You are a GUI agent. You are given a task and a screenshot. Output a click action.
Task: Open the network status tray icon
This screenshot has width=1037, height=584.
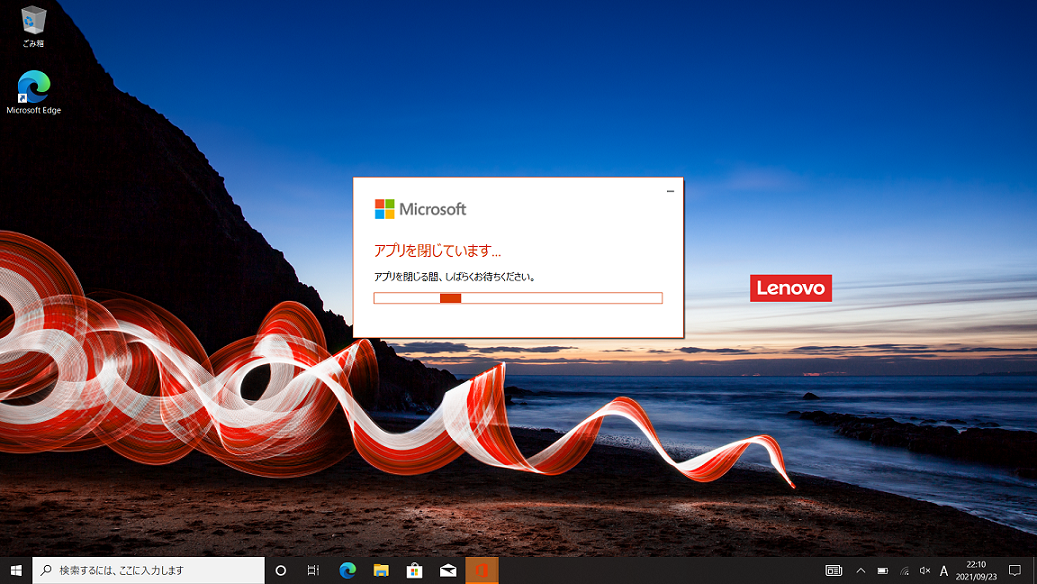point(904,570)
